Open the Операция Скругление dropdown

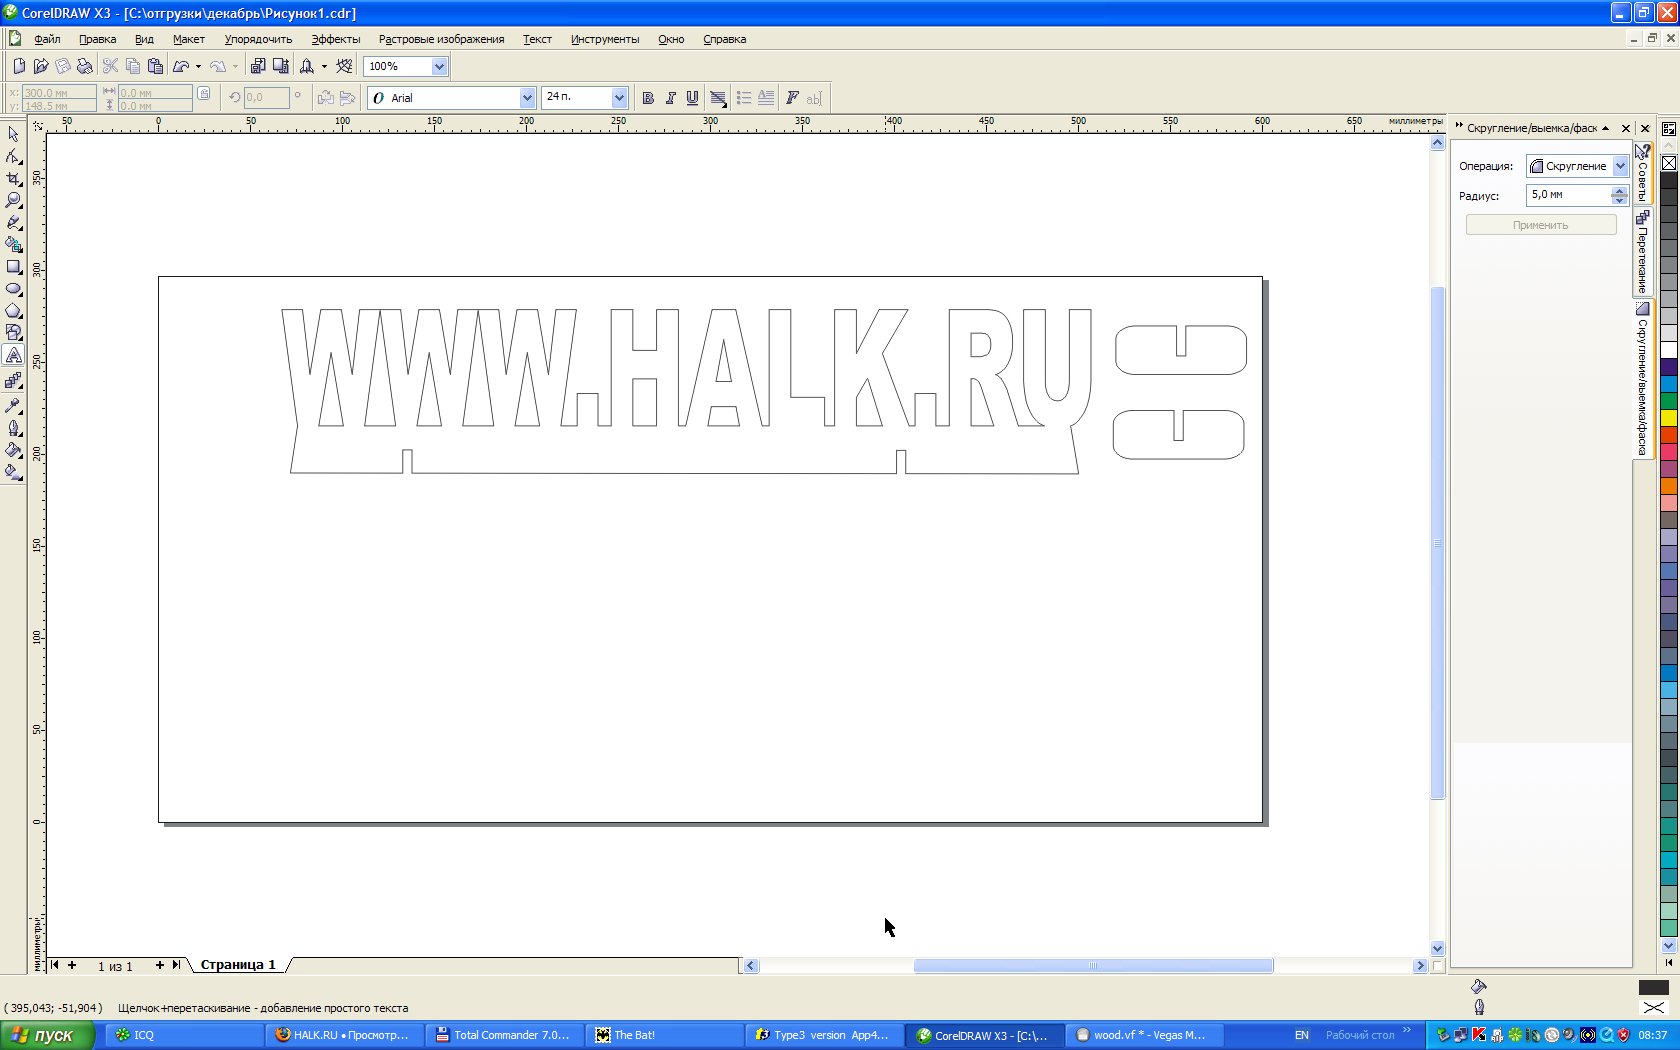tap(1620, 167)
